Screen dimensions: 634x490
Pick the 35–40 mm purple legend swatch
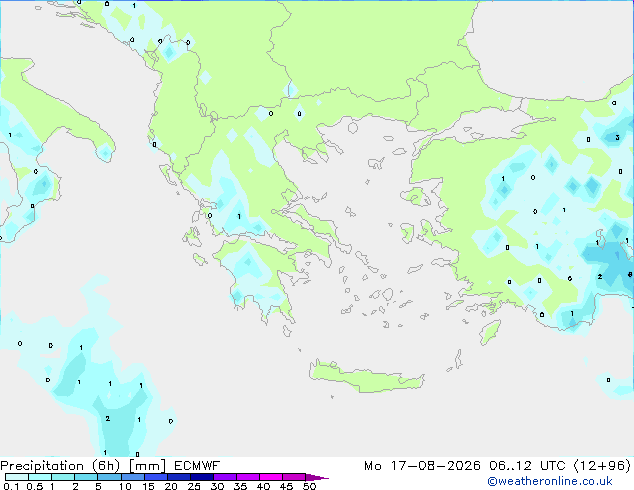pyautogui.click(x=247, y=477)
